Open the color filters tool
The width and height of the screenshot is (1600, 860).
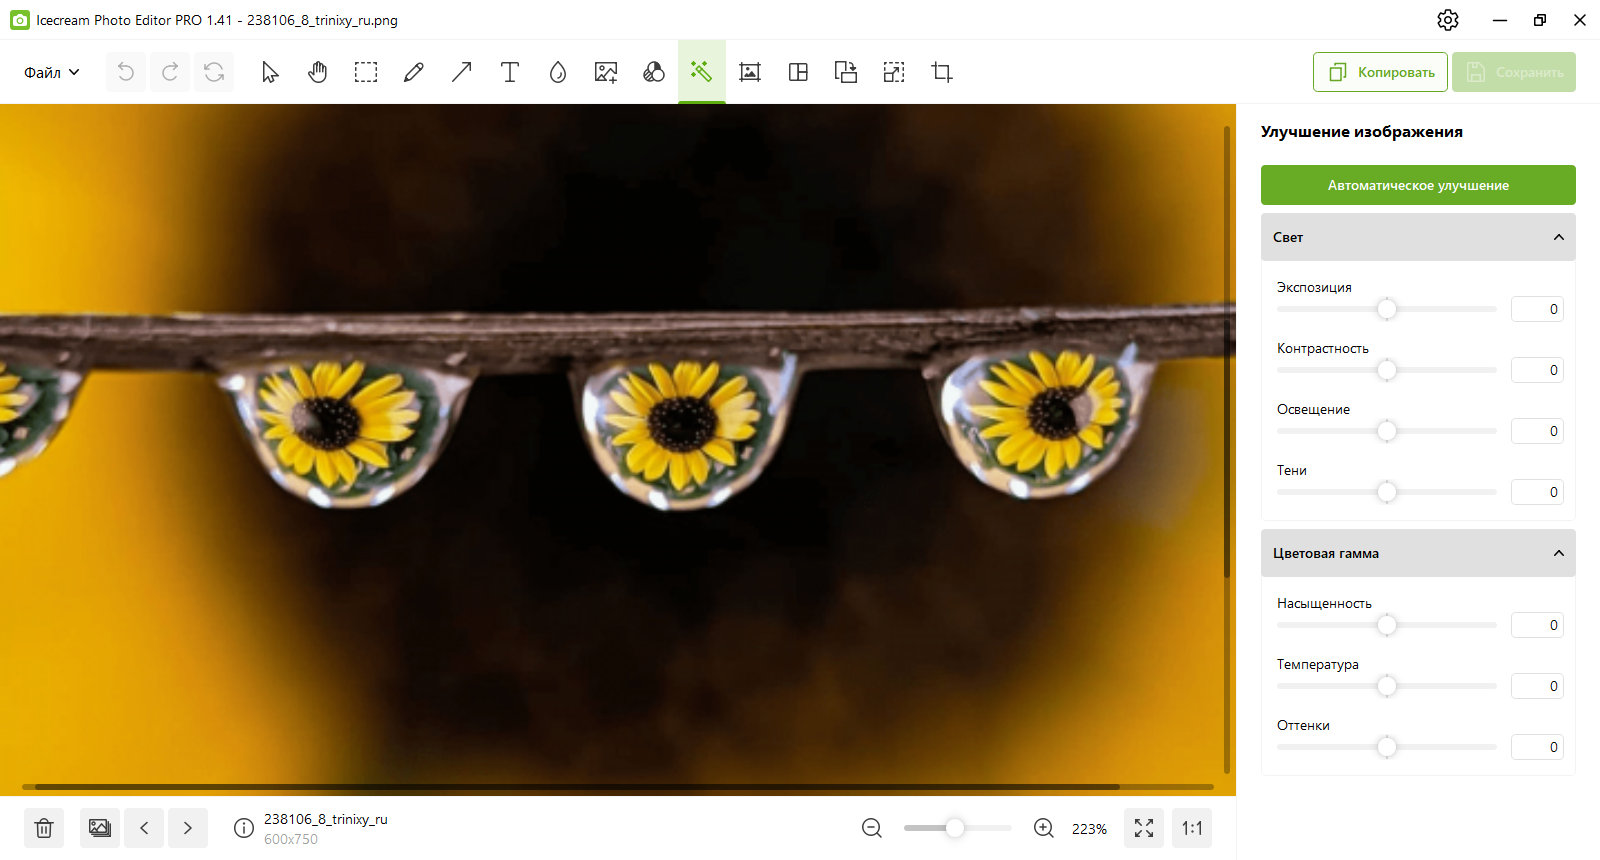pos(654,72)
